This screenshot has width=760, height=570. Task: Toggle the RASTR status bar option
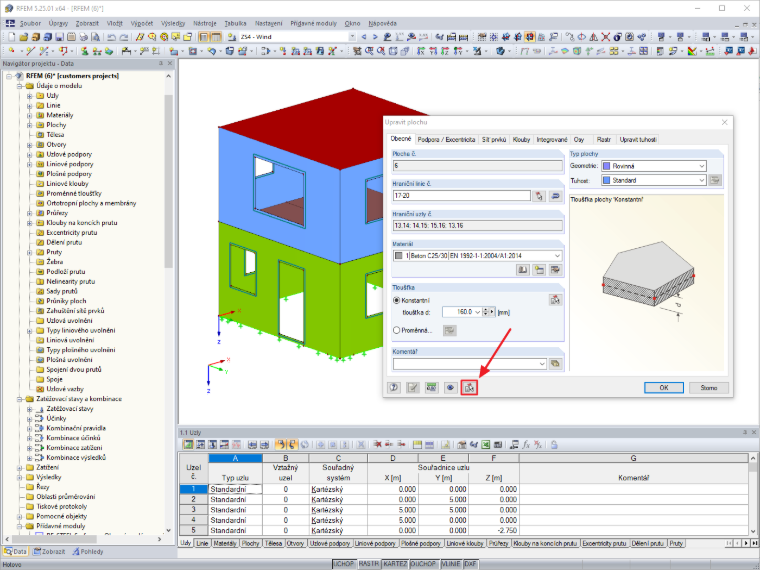369,564
